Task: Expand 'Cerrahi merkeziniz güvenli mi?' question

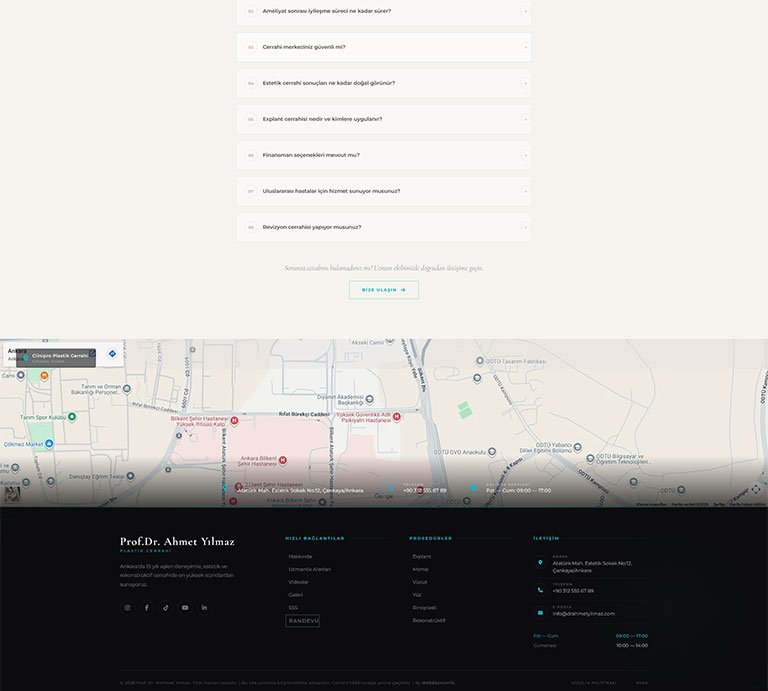Action: [384, 47]
